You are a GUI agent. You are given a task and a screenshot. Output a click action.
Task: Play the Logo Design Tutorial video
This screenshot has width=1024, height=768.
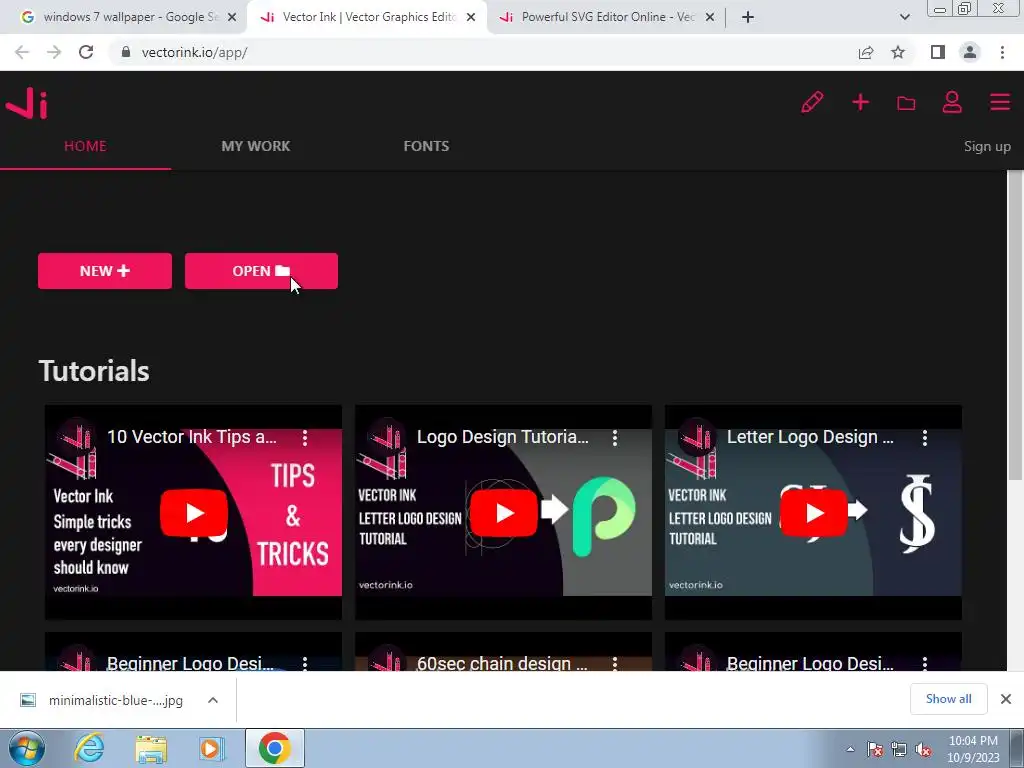coord(504,513)
